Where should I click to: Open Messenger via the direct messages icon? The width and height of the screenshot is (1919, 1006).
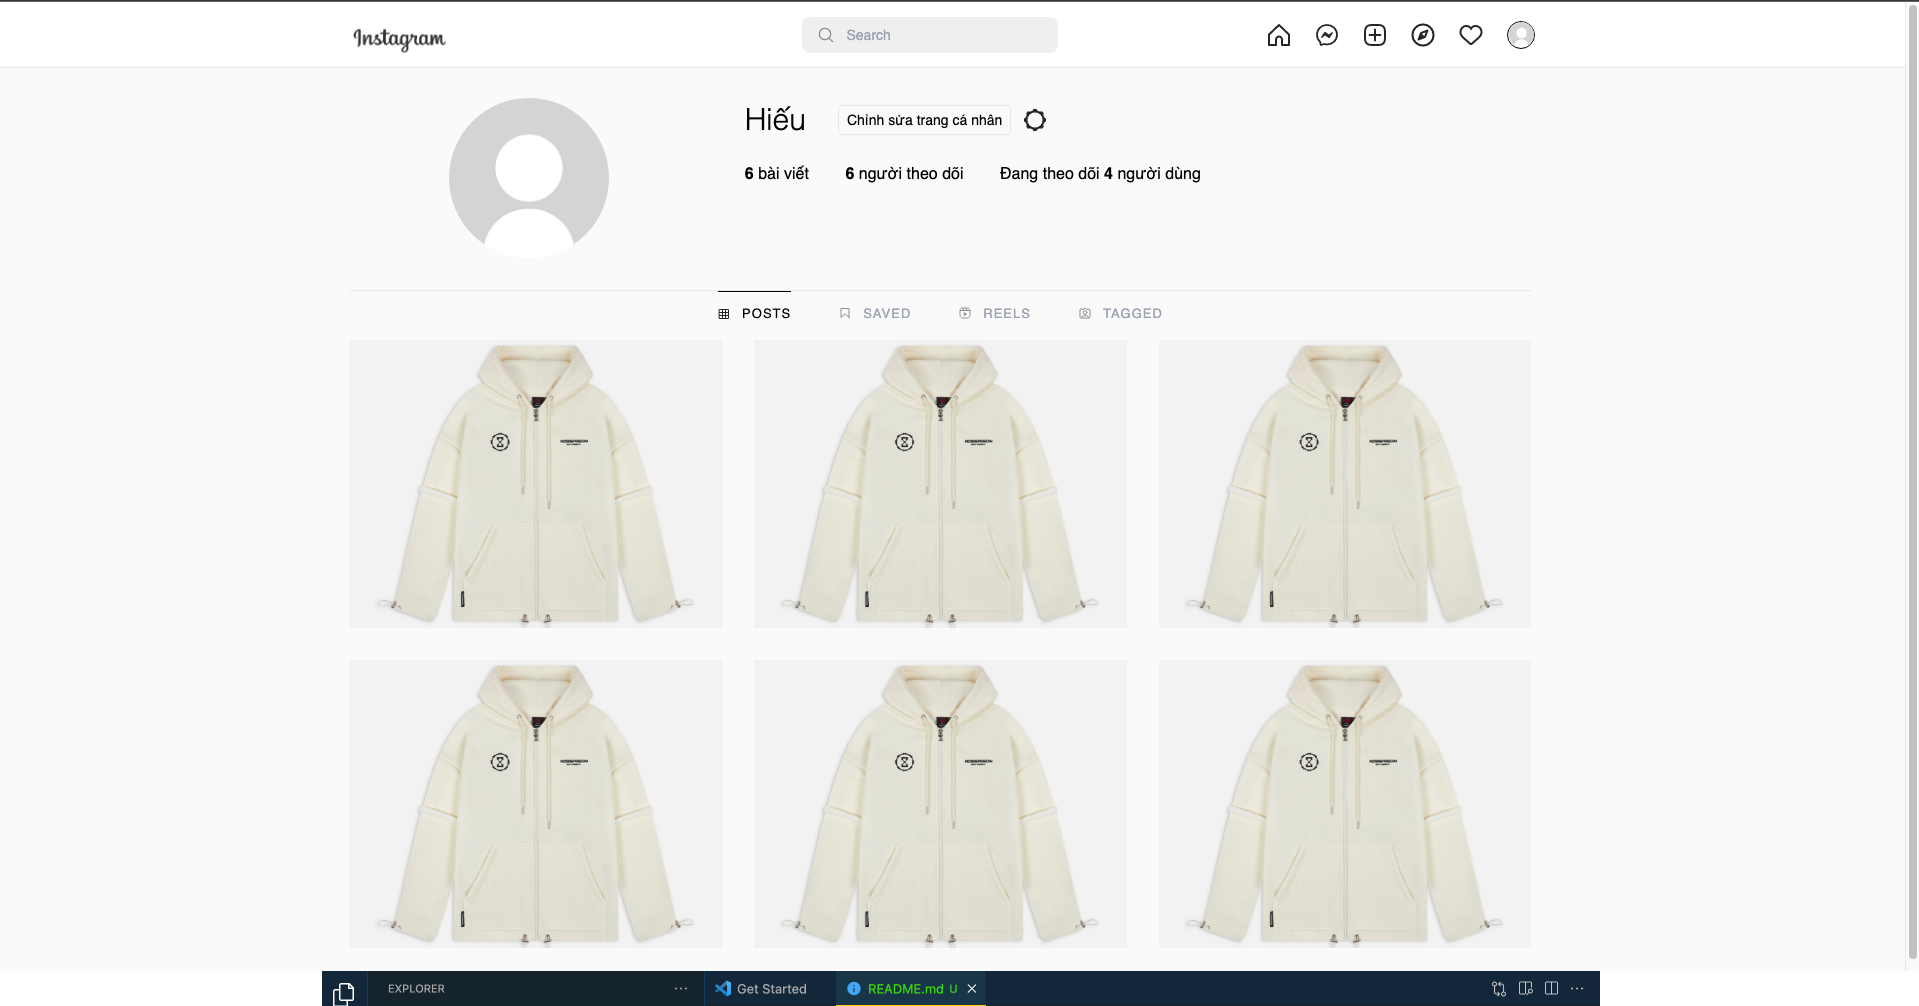[x=1327, y=34]
